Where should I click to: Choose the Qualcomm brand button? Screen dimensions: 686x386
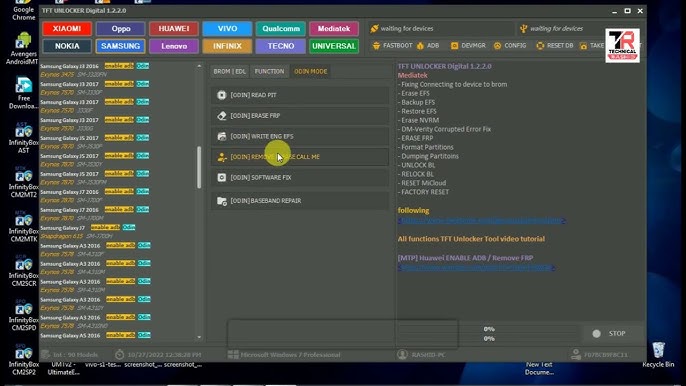[281, 28]
